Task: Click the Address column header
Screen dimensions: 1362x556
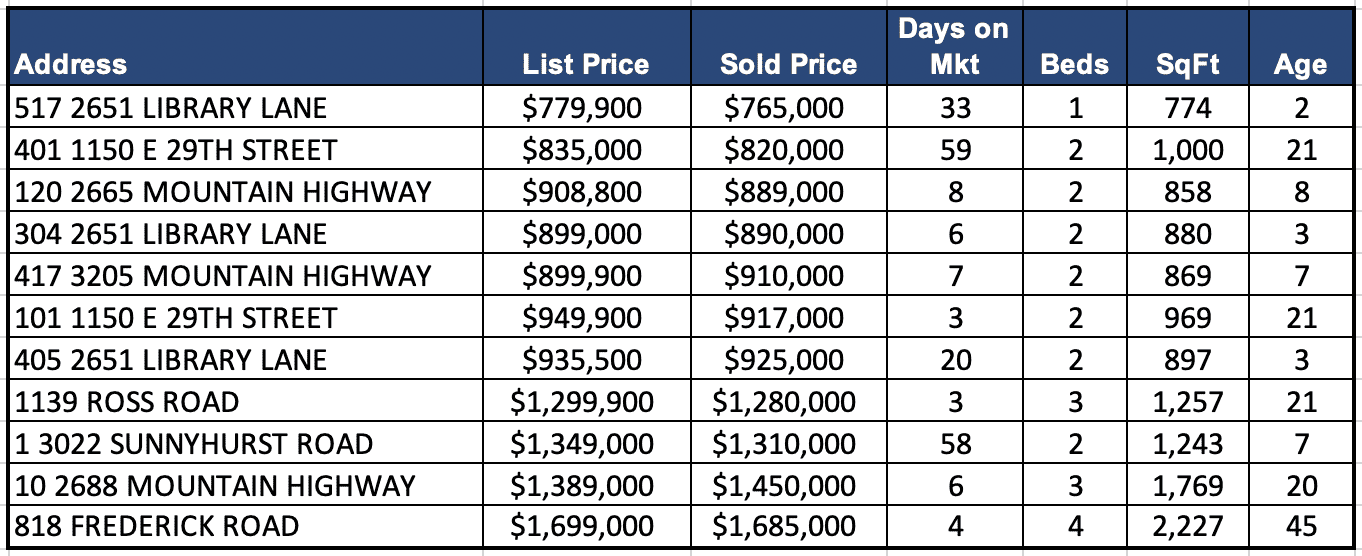Action: (x=72, y=64)
